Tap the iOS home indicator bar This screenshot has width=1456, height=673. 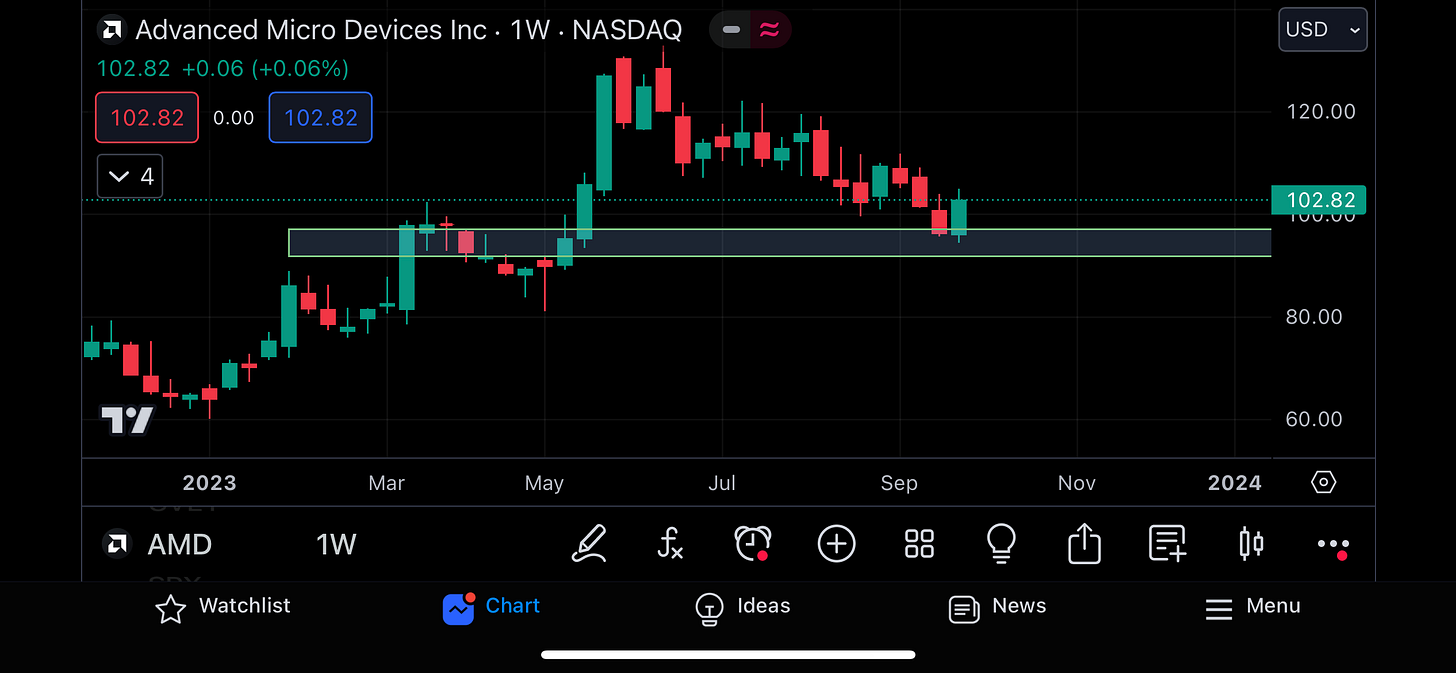728,655
